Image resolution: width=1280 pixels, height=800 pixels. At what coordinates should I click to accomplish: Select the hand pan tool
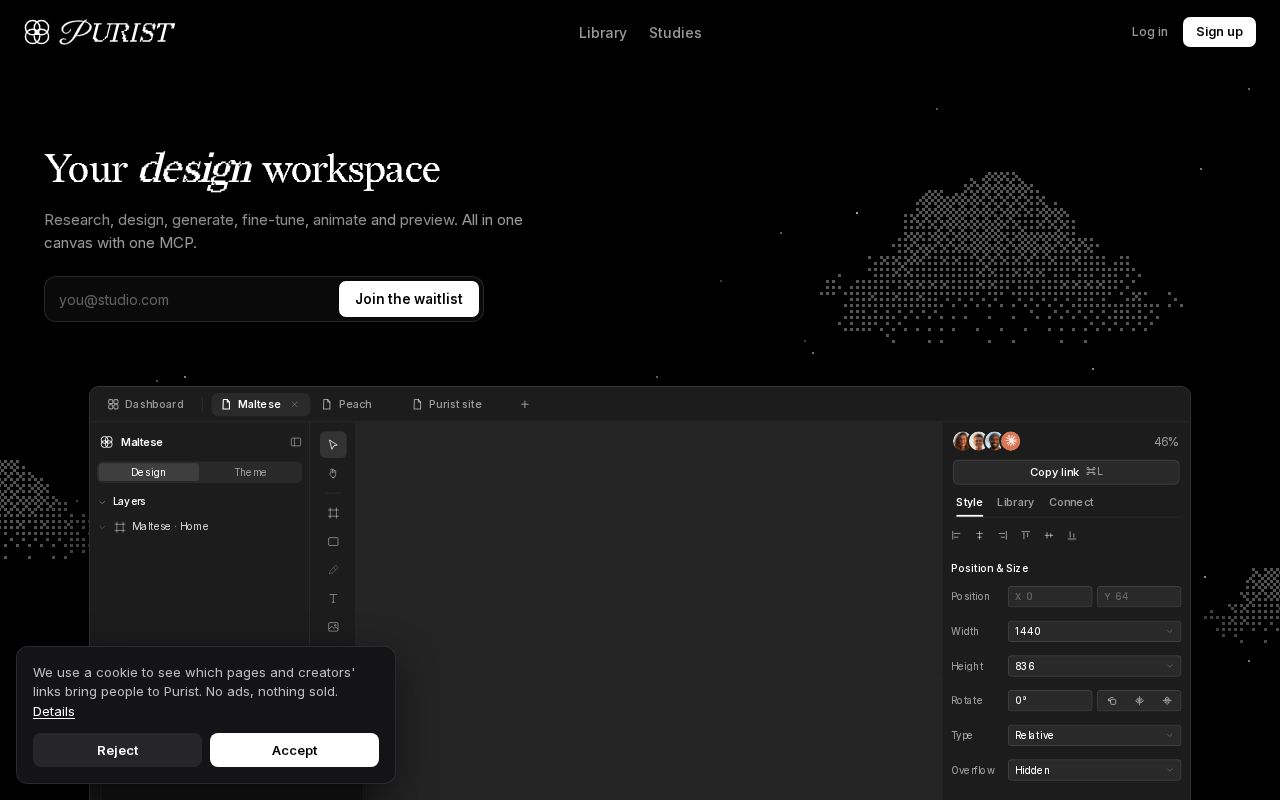pos(333,473)
